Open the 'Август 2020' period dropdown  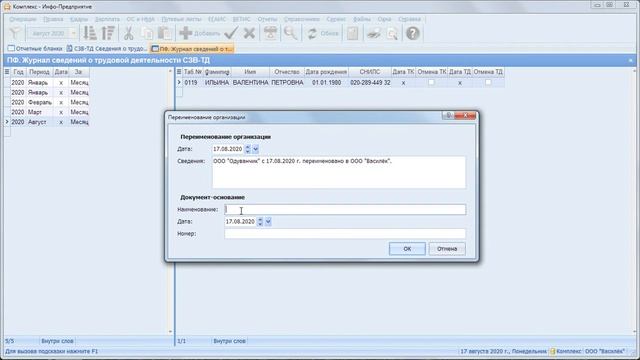73,33
